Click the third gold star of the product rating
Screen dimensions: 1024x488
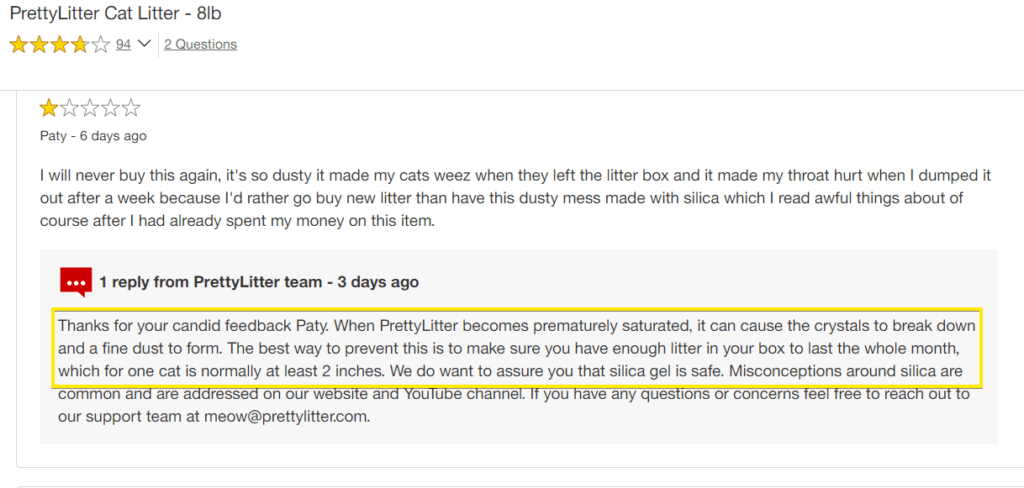[59, 44]
